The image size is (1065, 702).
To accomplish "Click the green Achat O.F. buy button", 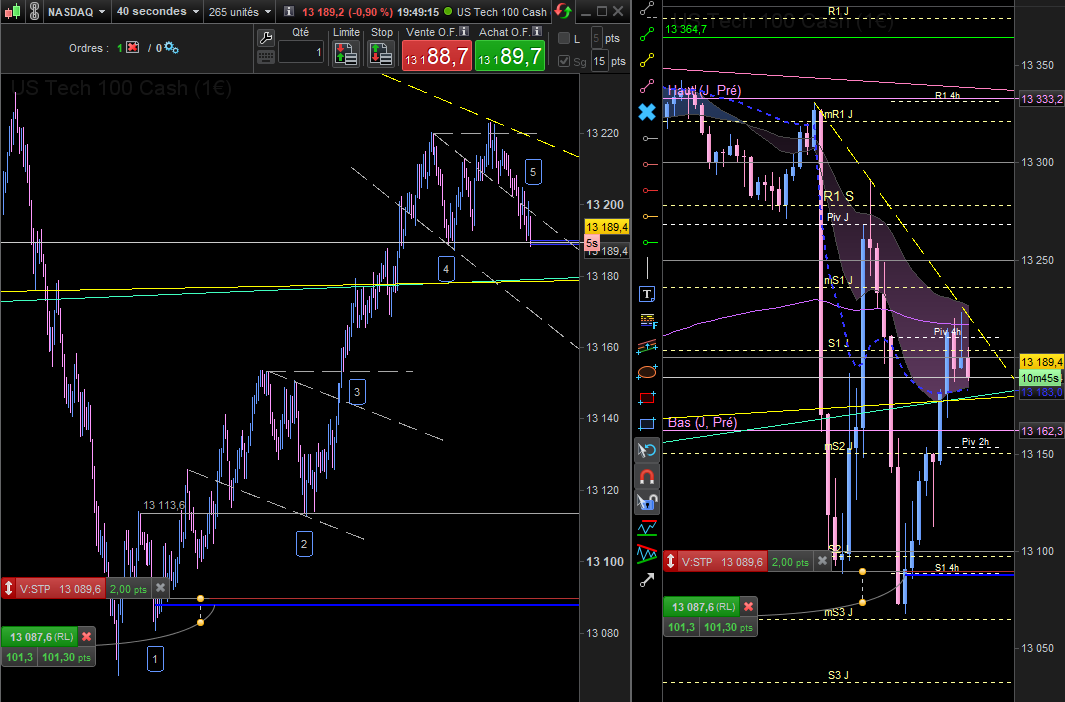I will 509,56.
